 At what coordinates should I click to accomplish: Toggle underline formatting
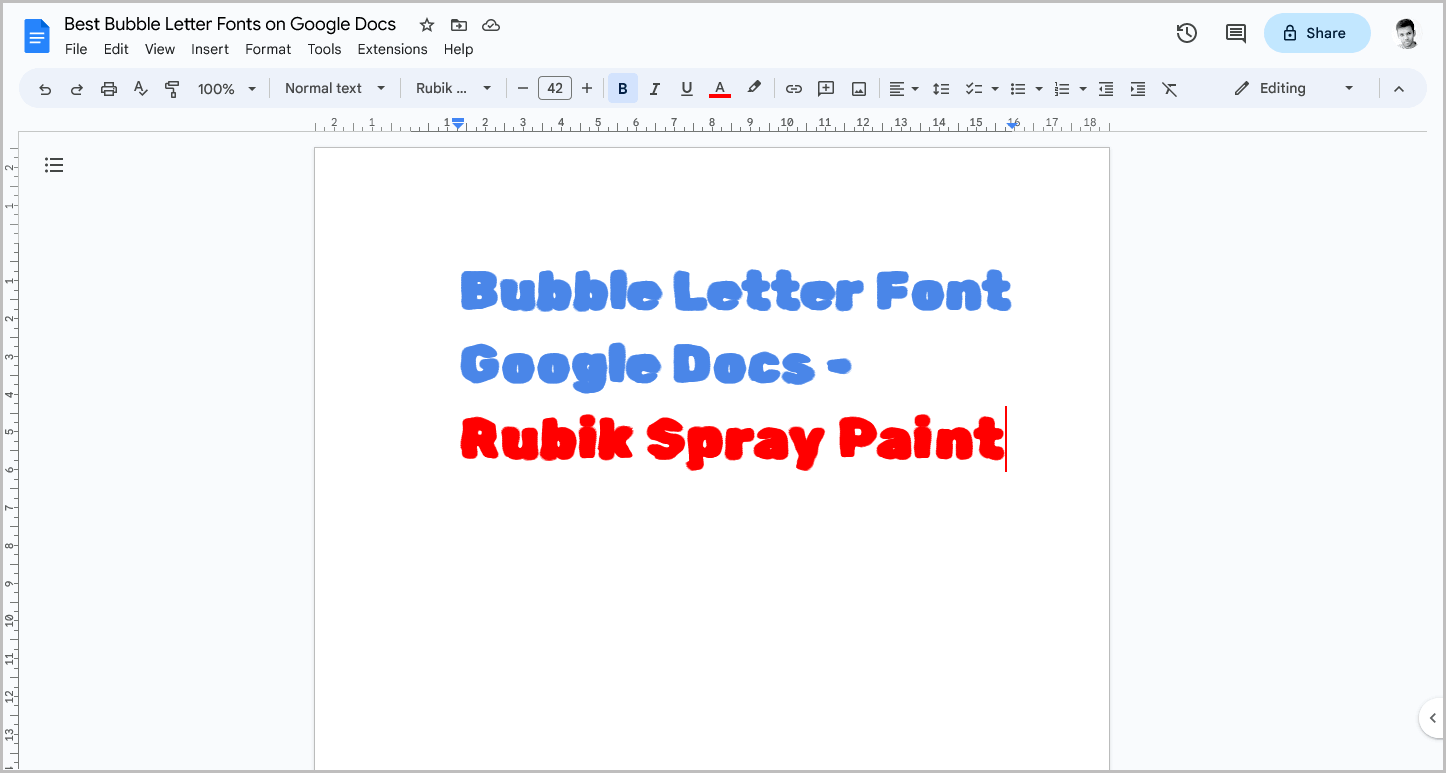point(686,88)
